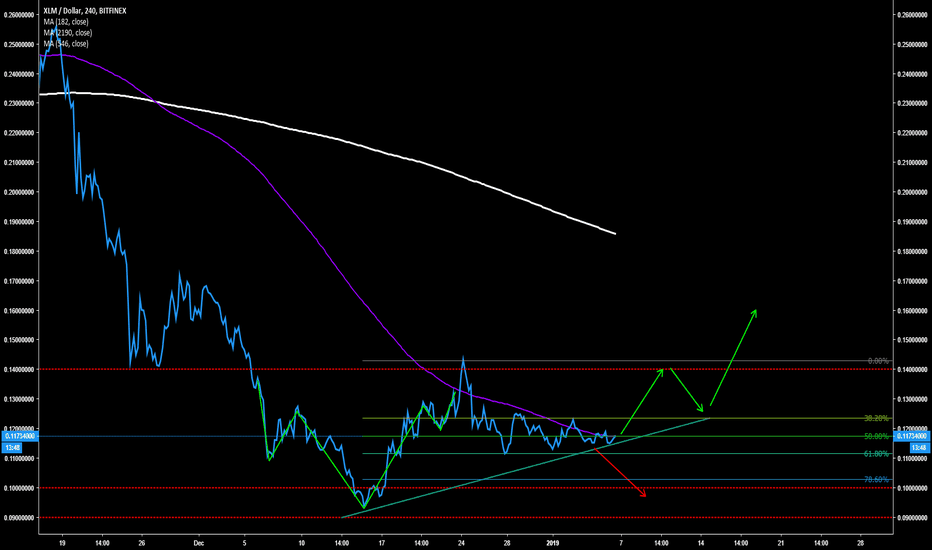Select the red dotted line at 0.14000000
The width and height of the screenshot is (932, 550).
point(466,369)
